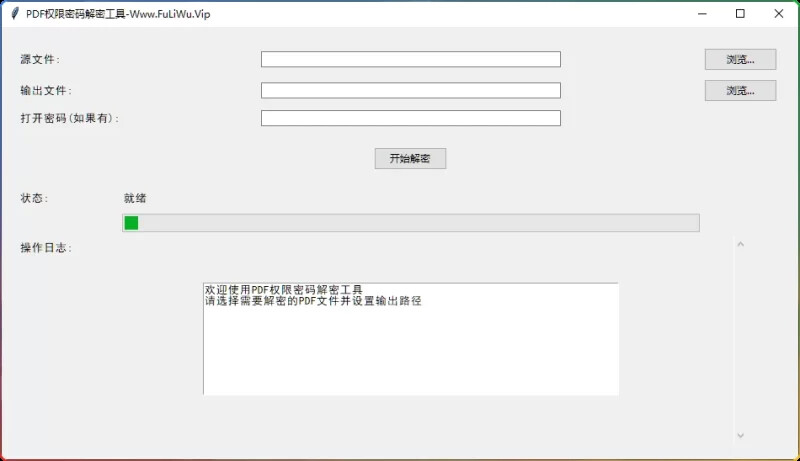Click the output file (输出文件) input field
Screen dimensions: 800x461
click(x=411, y=90)
